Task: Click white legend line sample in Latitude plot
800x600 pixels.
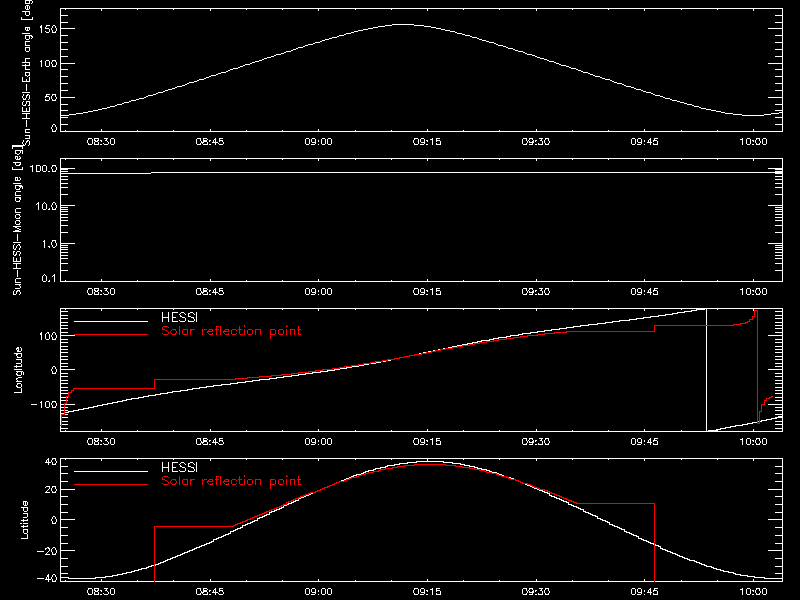Action: 111,471
